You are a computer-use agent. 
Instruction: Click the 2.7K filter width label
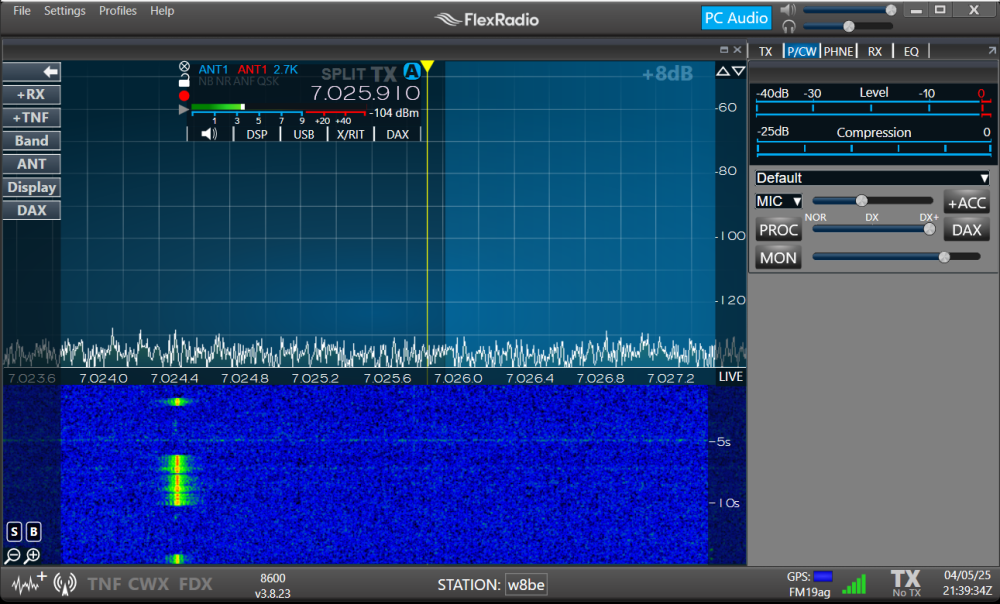coord(286,70)
